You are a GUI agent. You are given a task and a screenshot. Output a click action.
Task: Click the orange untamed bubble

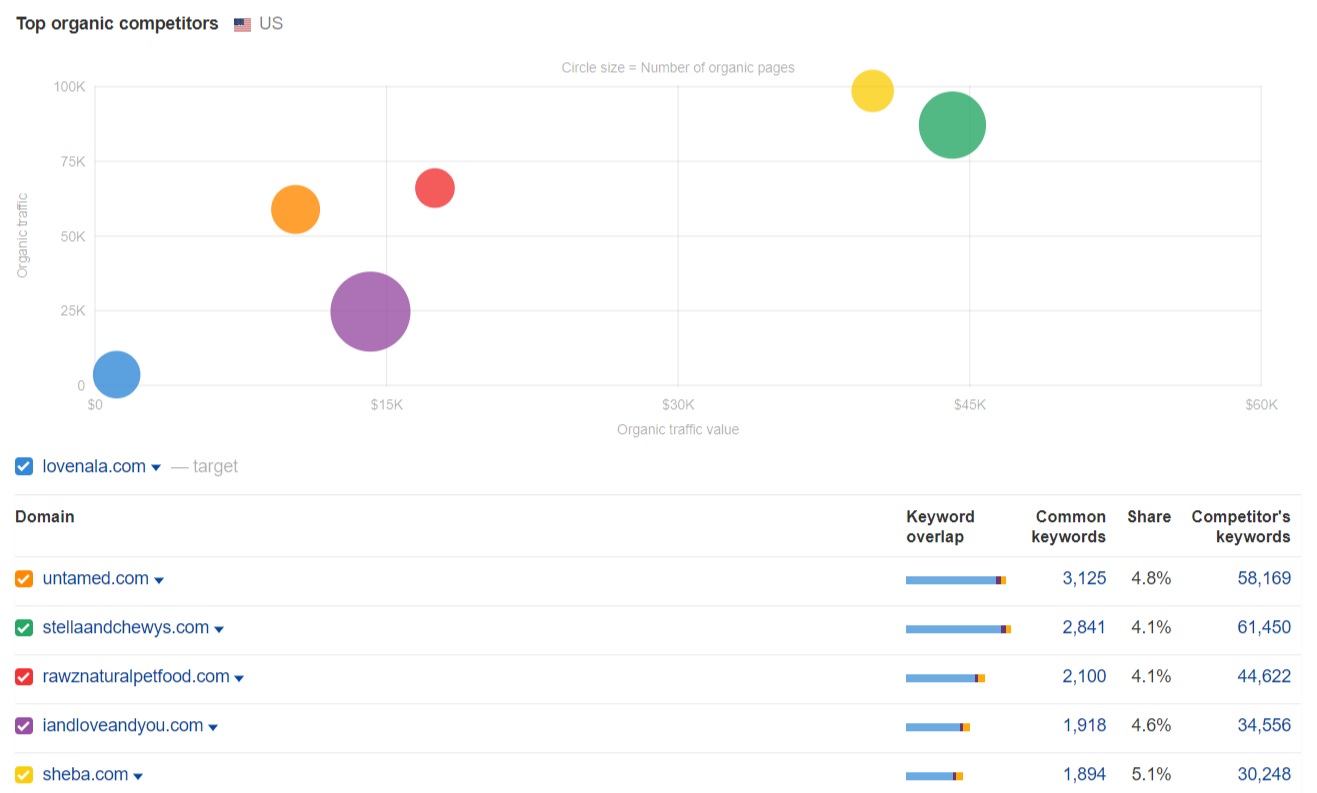[x=295, y=209]
